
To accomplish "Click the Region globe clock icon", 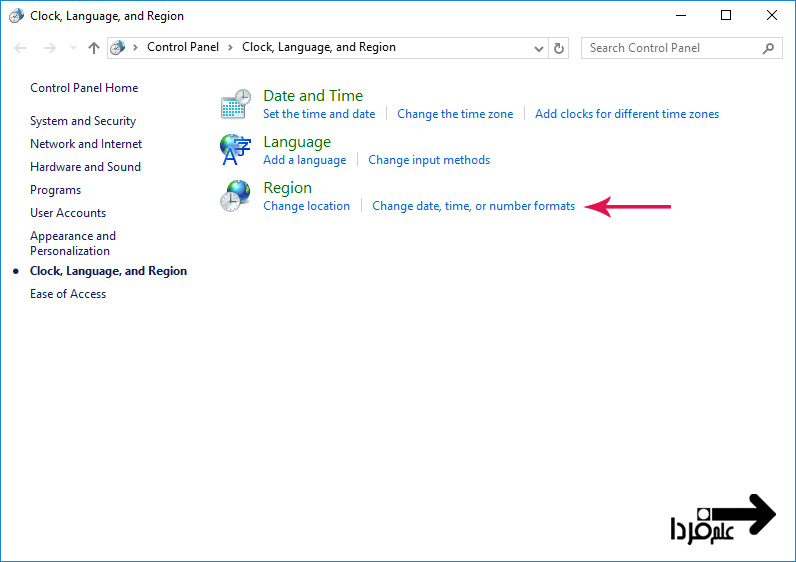I will [x=236, y=196].
